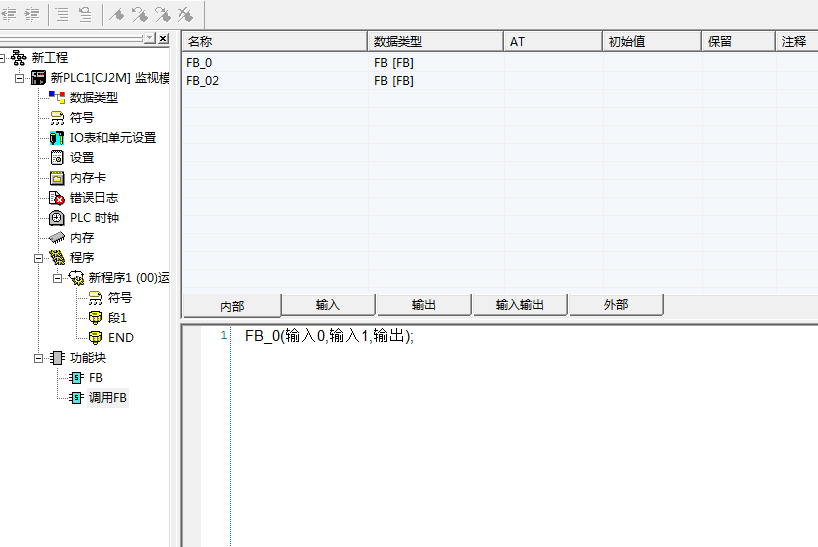818x547 pixels.
Task: Collapse the 功能块 tree node
Action: click(39, 358)
